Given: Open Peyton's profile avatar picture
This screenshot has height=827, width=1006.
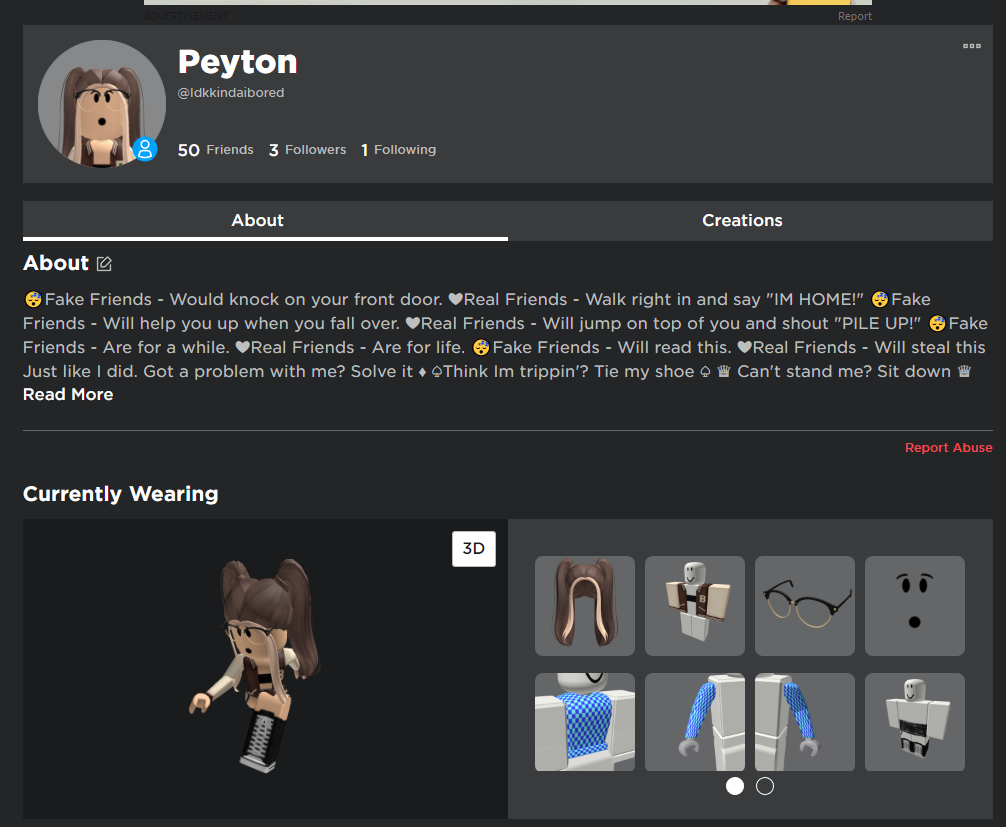Looking at the screenshot, I should (x=102, y=104).
